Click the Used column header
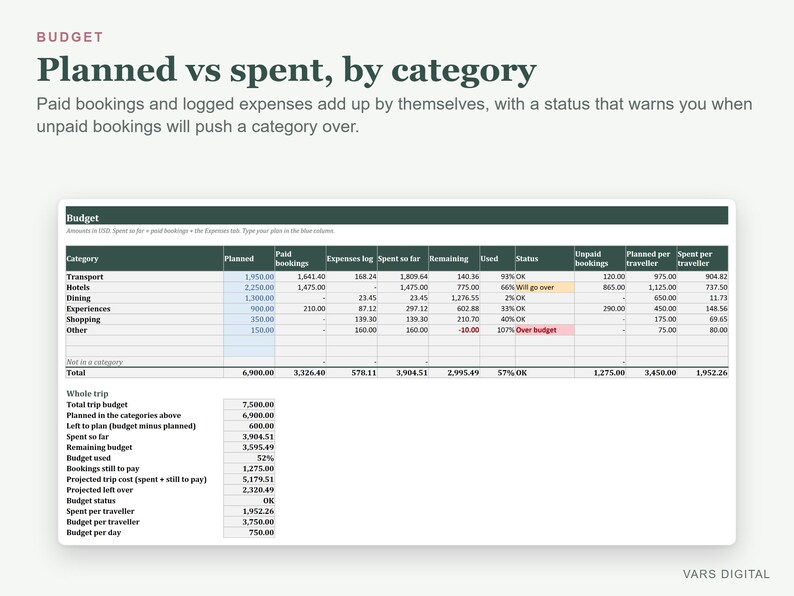The width and height of the screenshot is (794, 596). pyautogui.click(x=497, y=259)
